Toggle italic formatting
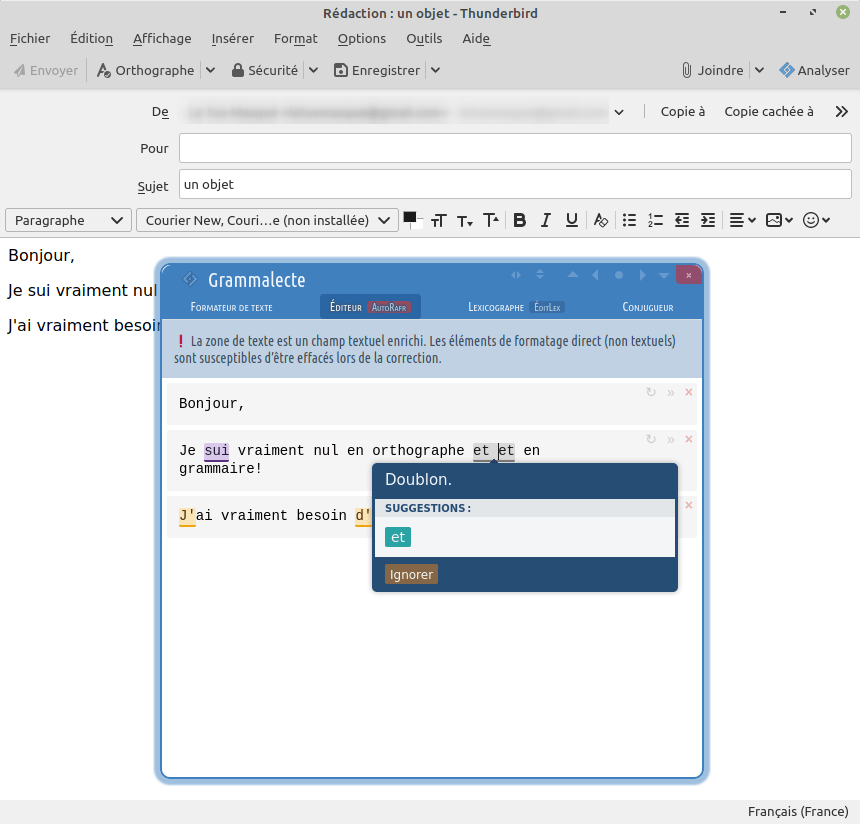 [x=546, y=220]
